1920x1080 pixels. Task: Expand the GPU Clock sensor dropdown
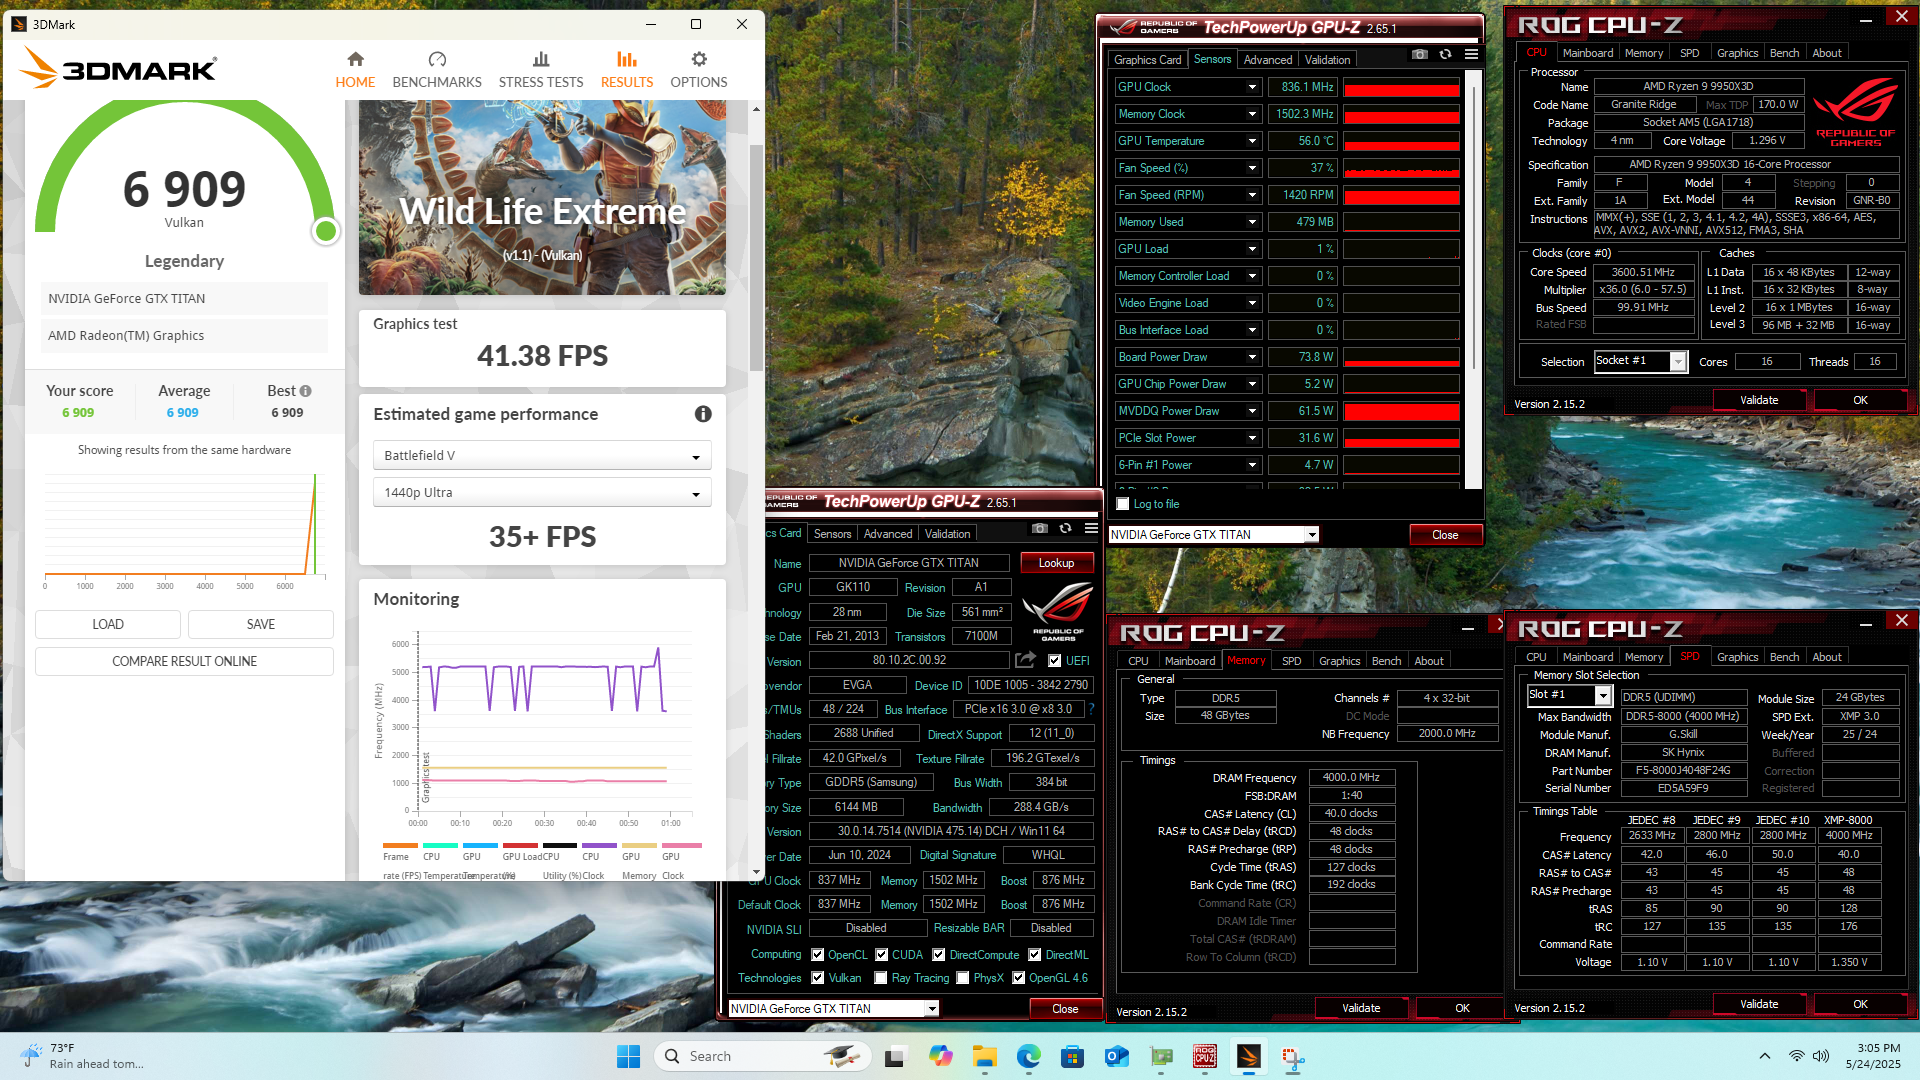1252,87
